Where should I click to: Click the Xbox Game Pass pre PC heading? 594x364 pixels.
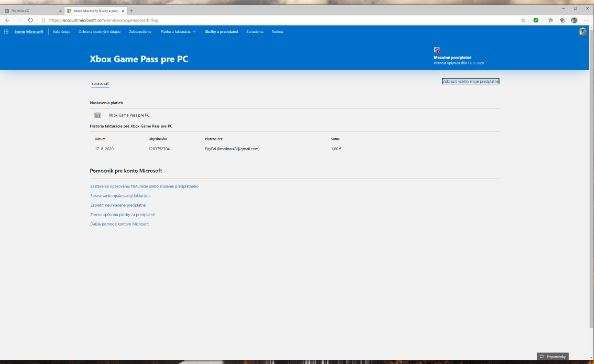pos(139,59)
